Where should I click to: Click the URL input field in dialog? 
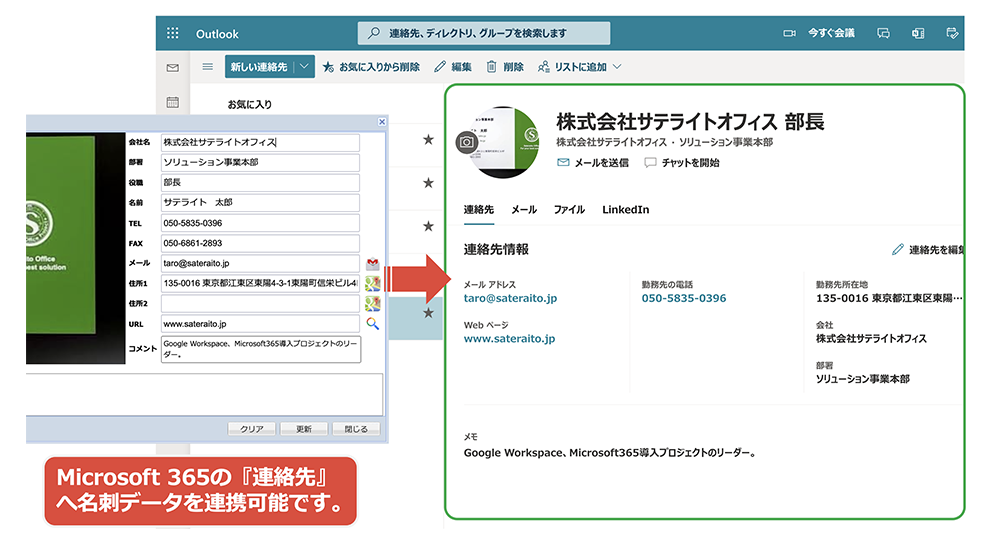point(260,324)
